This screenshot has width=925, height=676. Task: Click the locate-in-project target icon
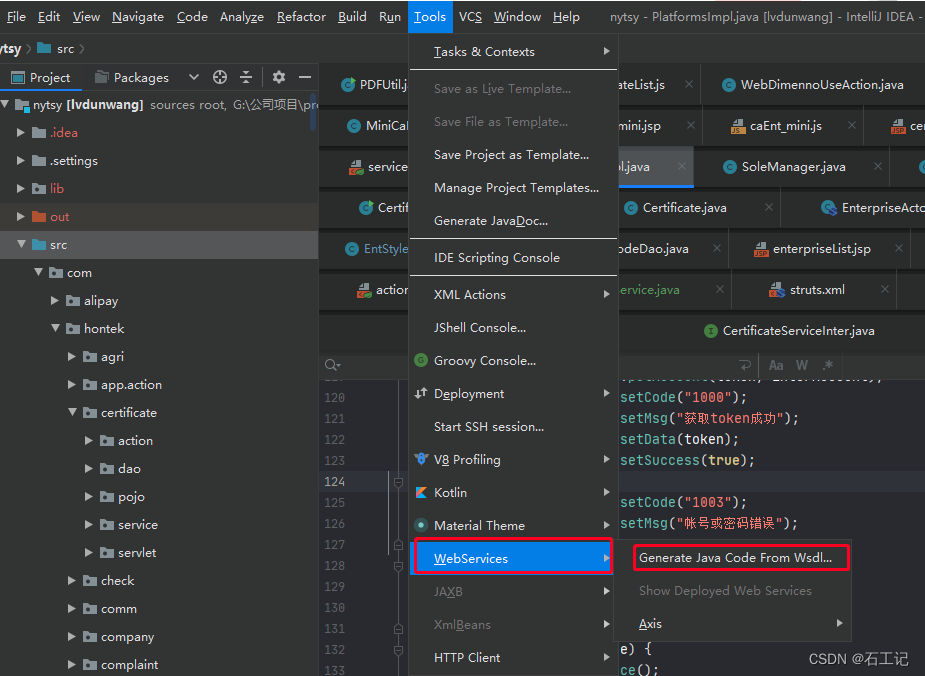pos(219,77)
